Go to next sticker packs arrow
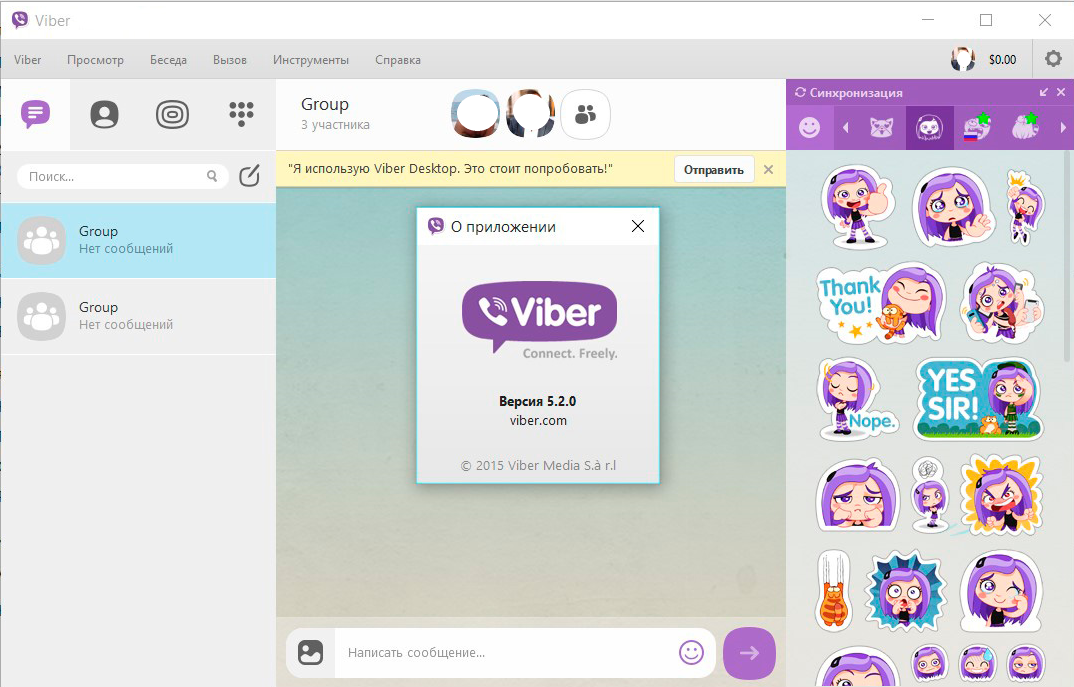This screenshot has height=687, width=1074. 1063,127
